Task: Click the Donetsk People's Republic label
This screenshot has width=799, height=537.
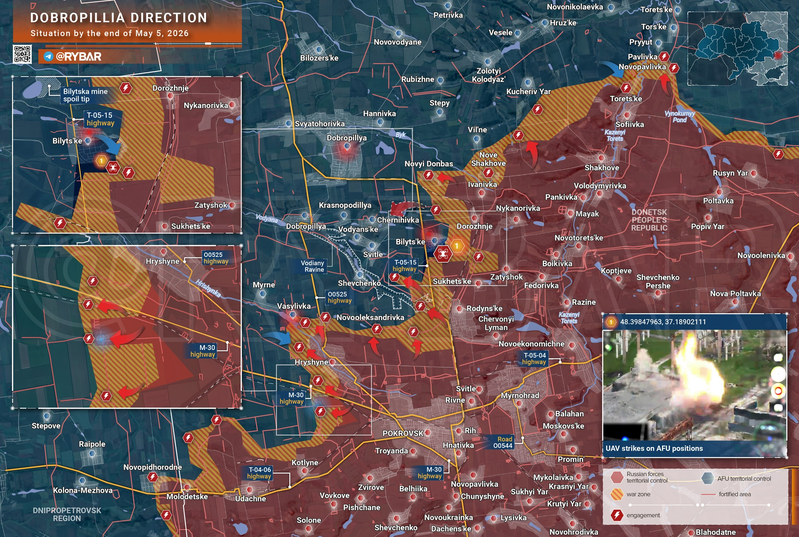Action: [x=649, y=220]
